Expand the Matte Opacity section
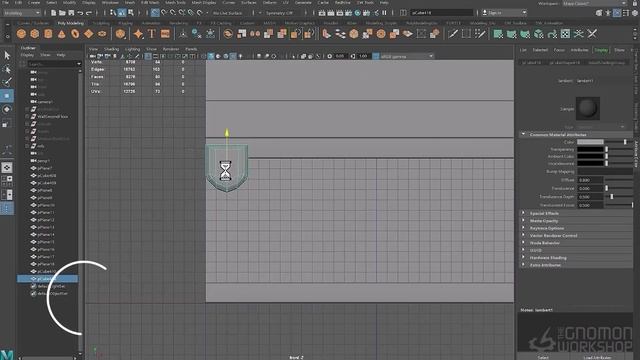 click(523, 220)
